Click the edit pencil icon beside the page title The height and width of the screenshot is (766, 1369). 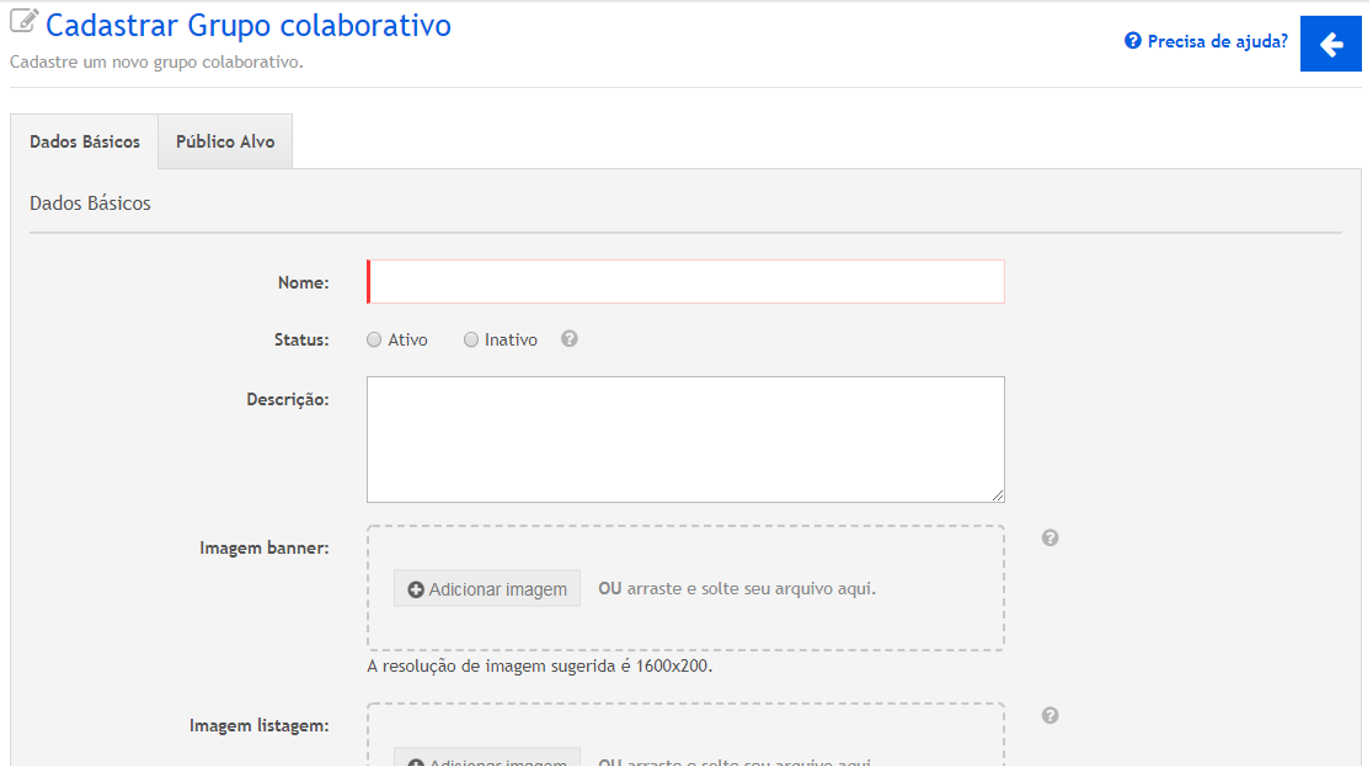pos(24,21)
